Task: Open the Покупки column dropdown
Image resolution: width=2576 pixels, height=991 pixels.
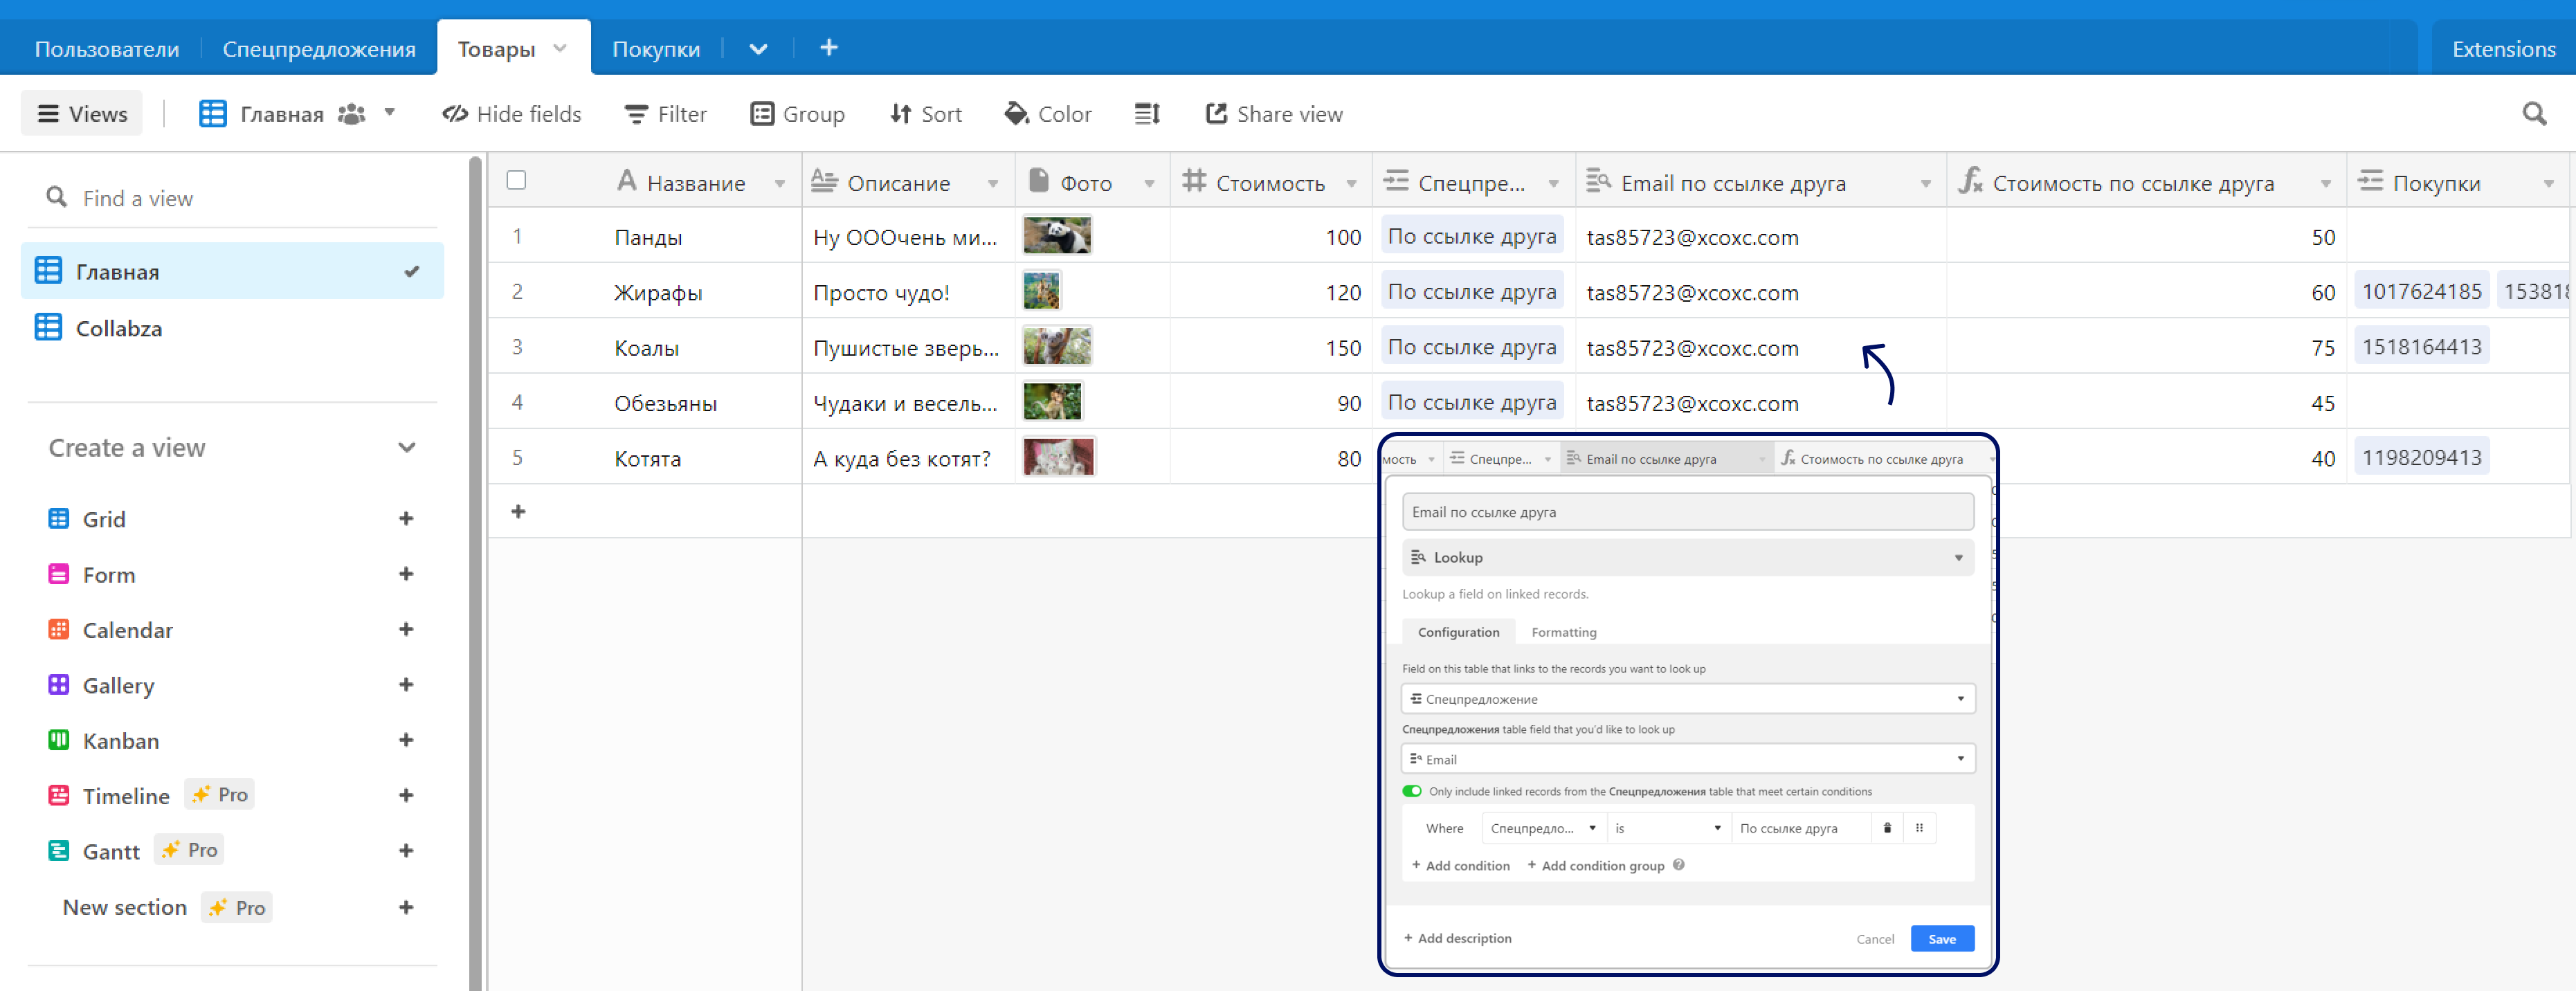Action: tap(2549, 184)
